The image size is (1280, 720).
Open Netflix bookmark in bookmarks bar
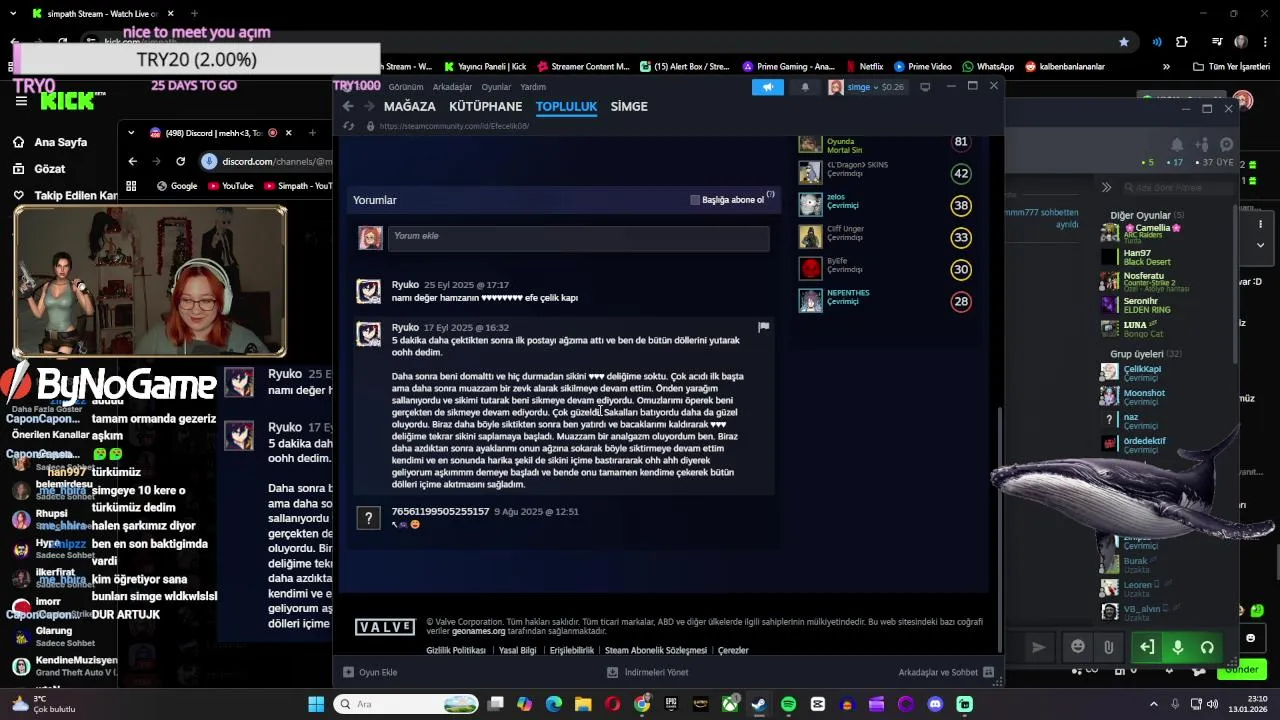point(863,67)
